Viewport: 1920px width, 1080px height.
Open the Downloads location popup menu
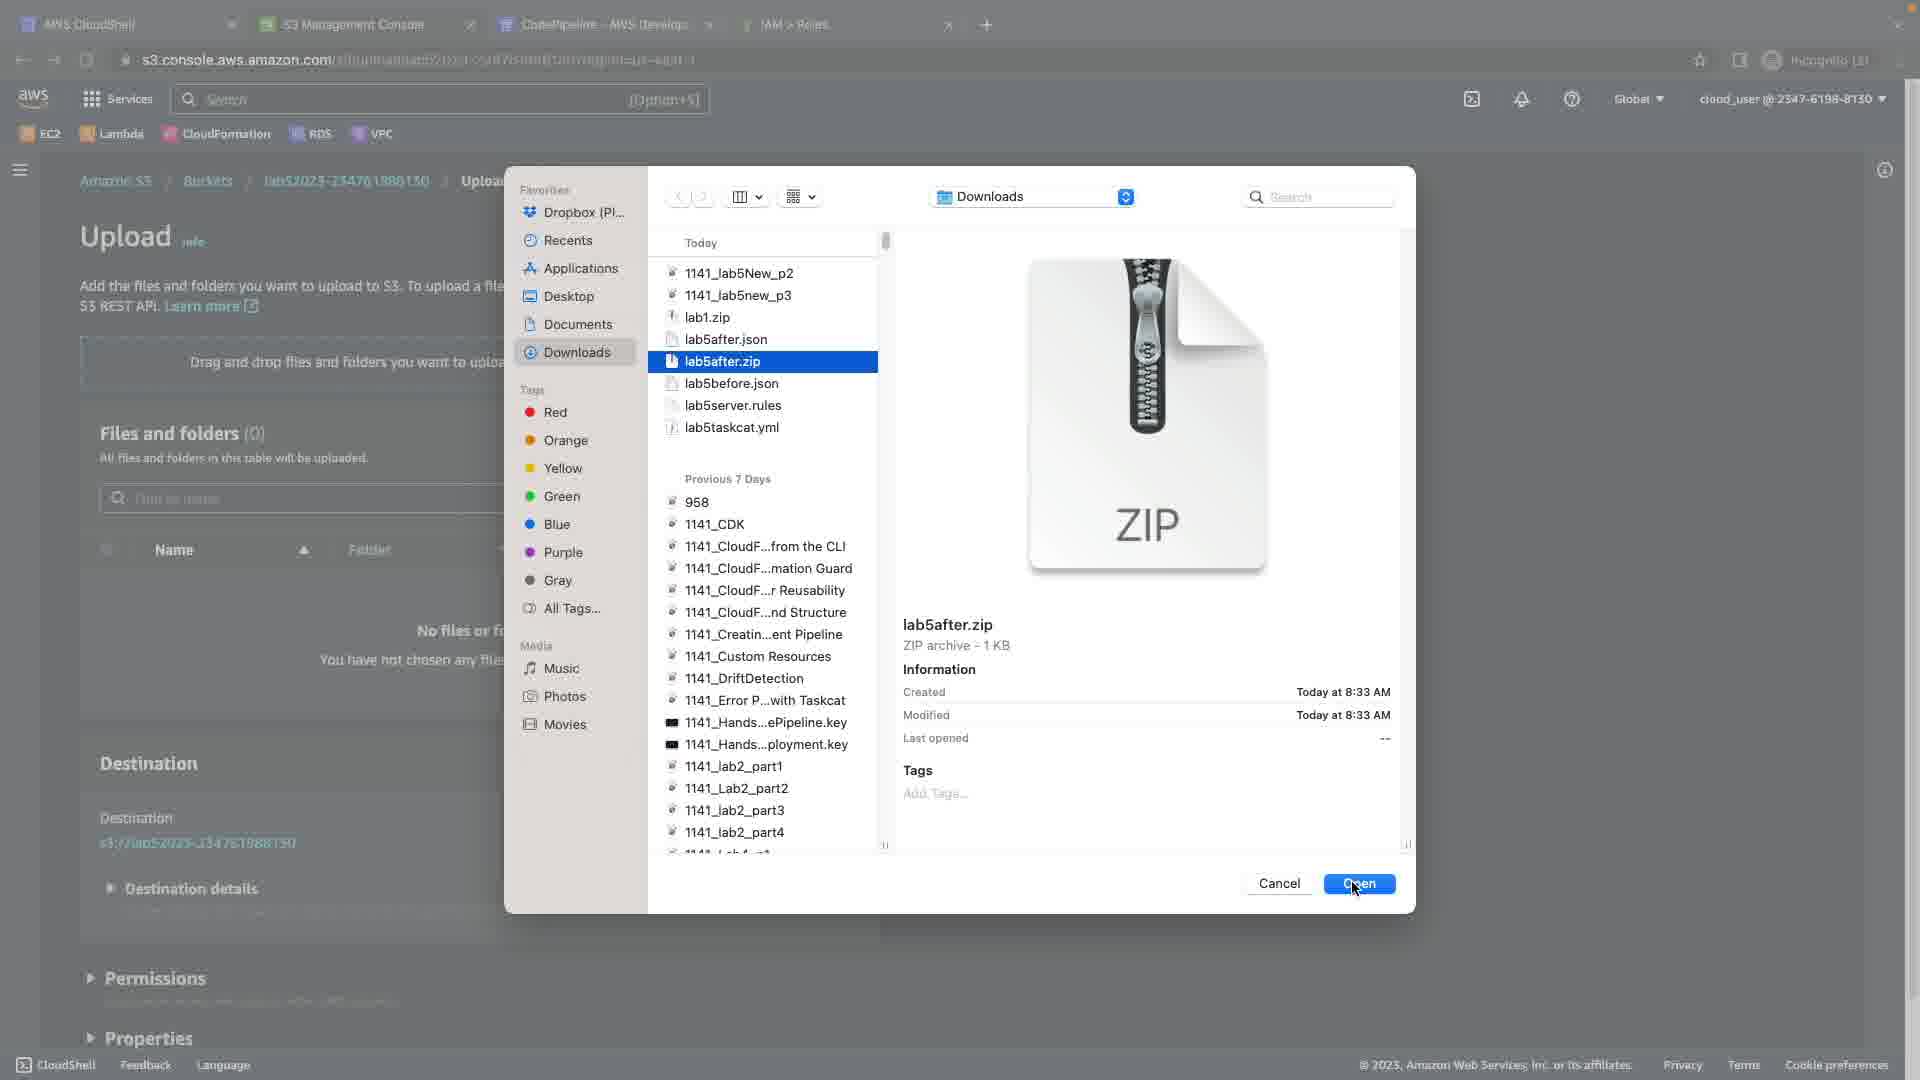pyautogui.click(x=1031, y=197)
